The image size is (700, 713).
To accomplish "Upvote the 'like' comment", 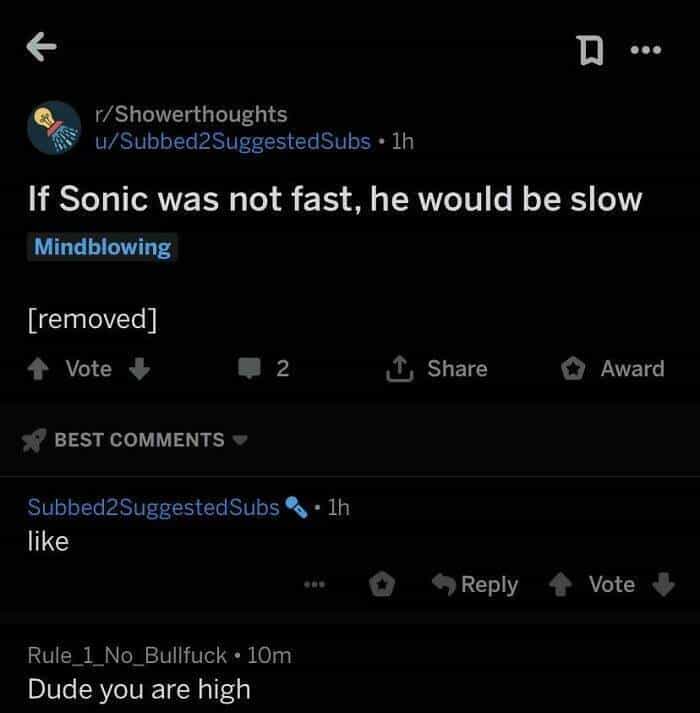I will click(x=559, y=585).
